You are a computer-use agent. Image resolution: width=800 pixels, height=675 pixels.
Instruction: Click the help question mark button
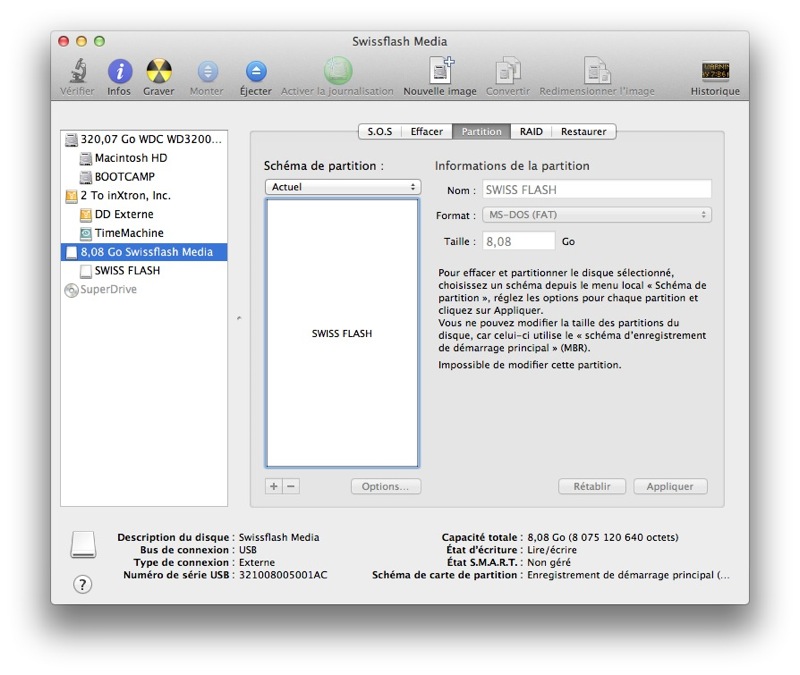click(x=83, y=585)
